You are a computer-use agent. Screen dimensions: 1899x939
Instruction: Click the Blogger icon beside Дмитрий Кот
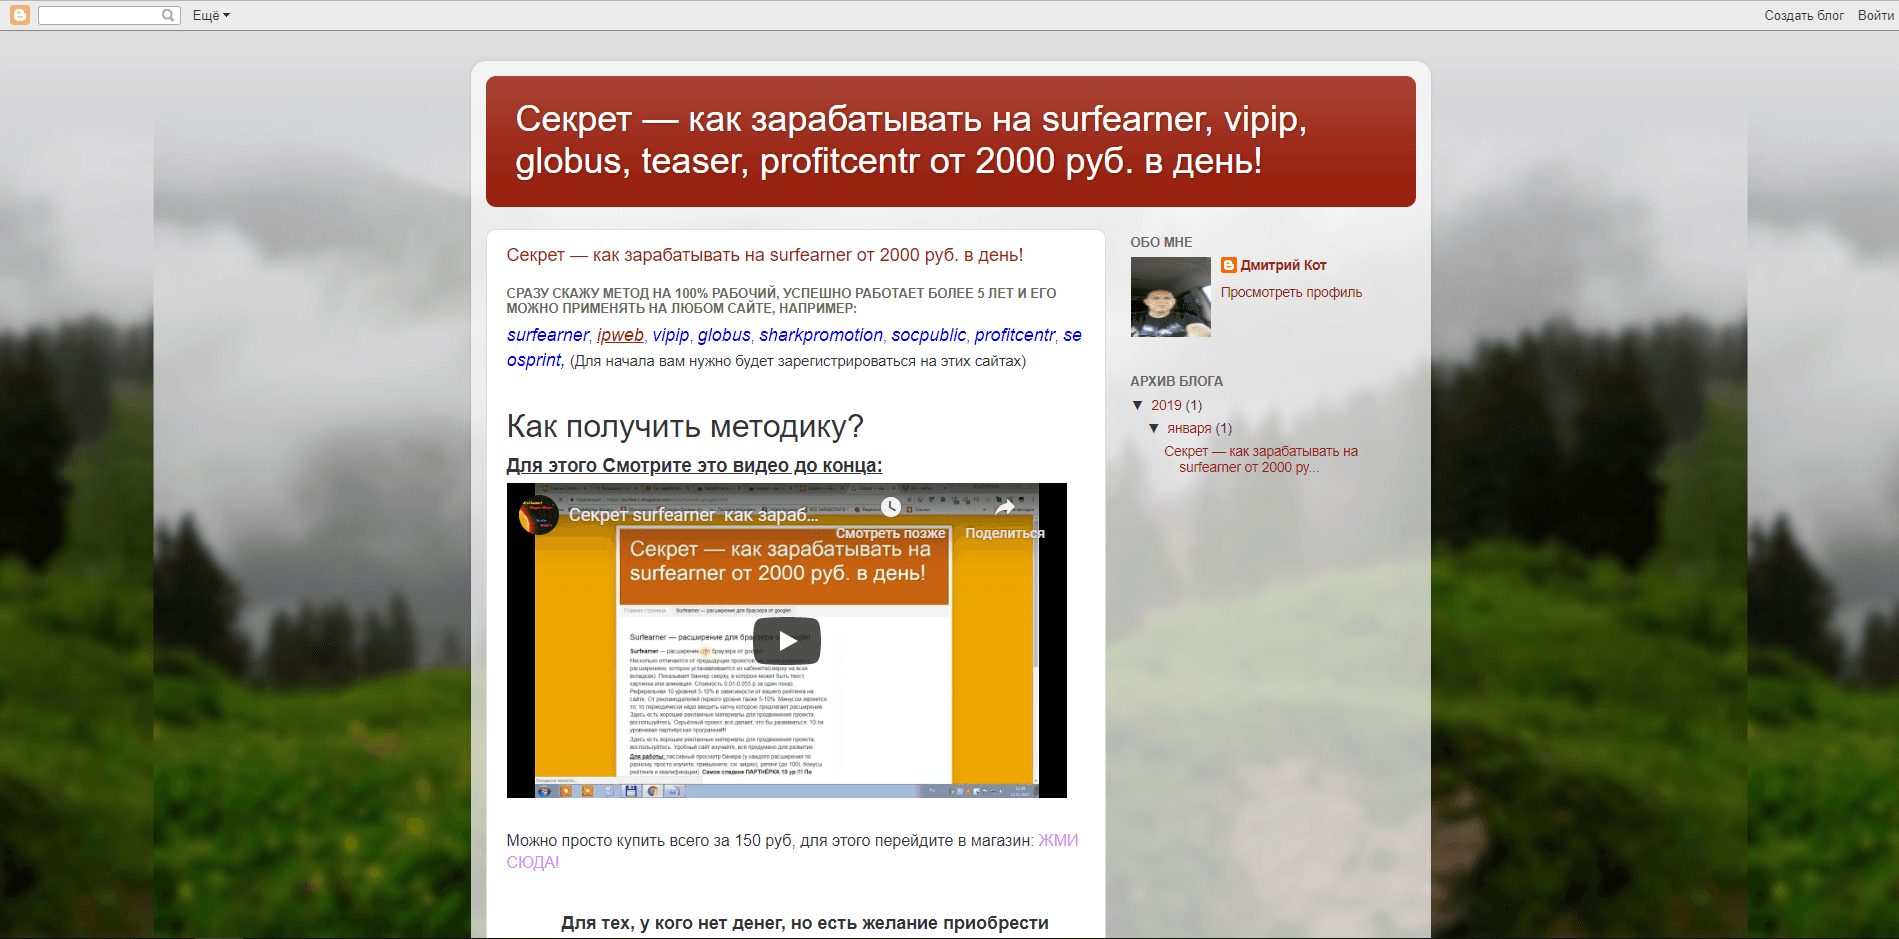[x=1229, y=264]
